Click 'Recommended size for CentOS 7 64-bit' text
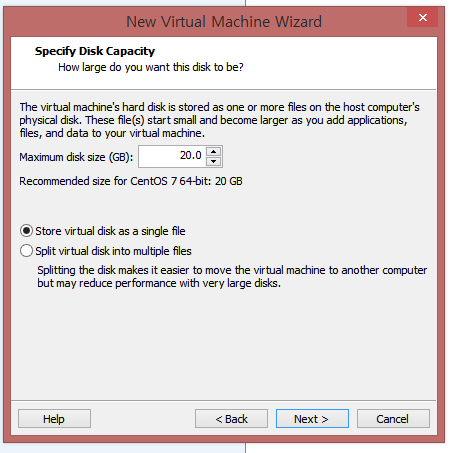 click(x=131, y=181)
